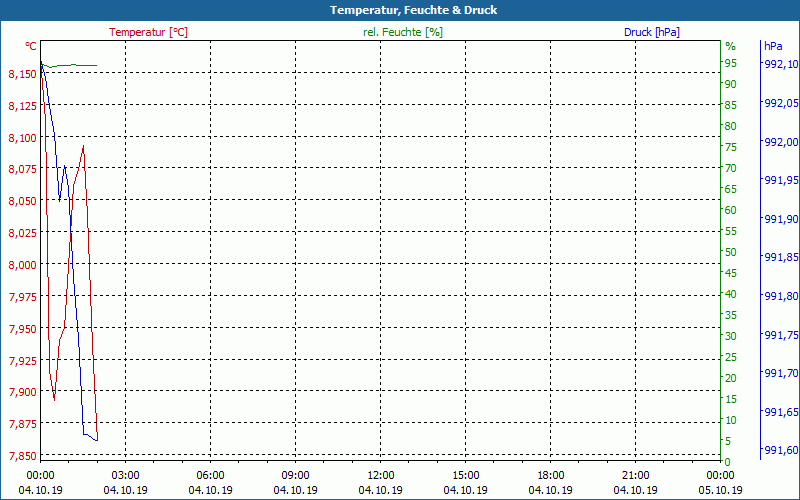Screen dimensions: 800x500
Task: Click the 12:00 time axis label
Action: 380,475
